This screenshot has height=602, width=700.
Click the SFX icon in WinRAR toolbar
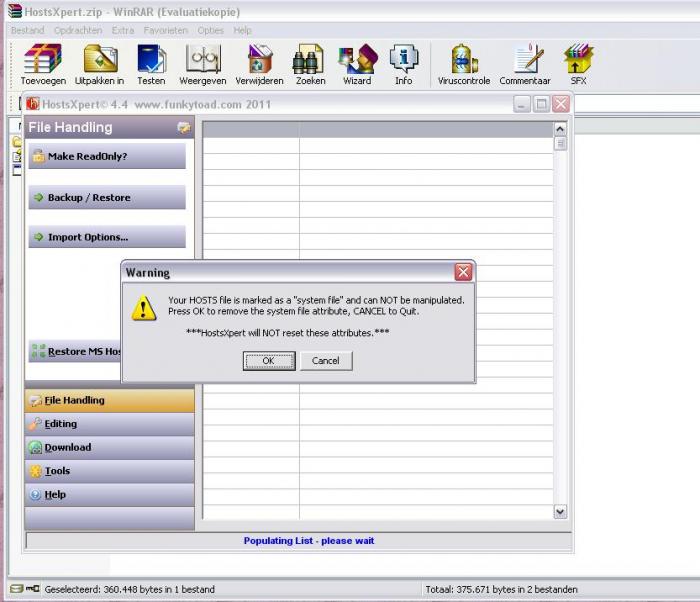[578, 64]
